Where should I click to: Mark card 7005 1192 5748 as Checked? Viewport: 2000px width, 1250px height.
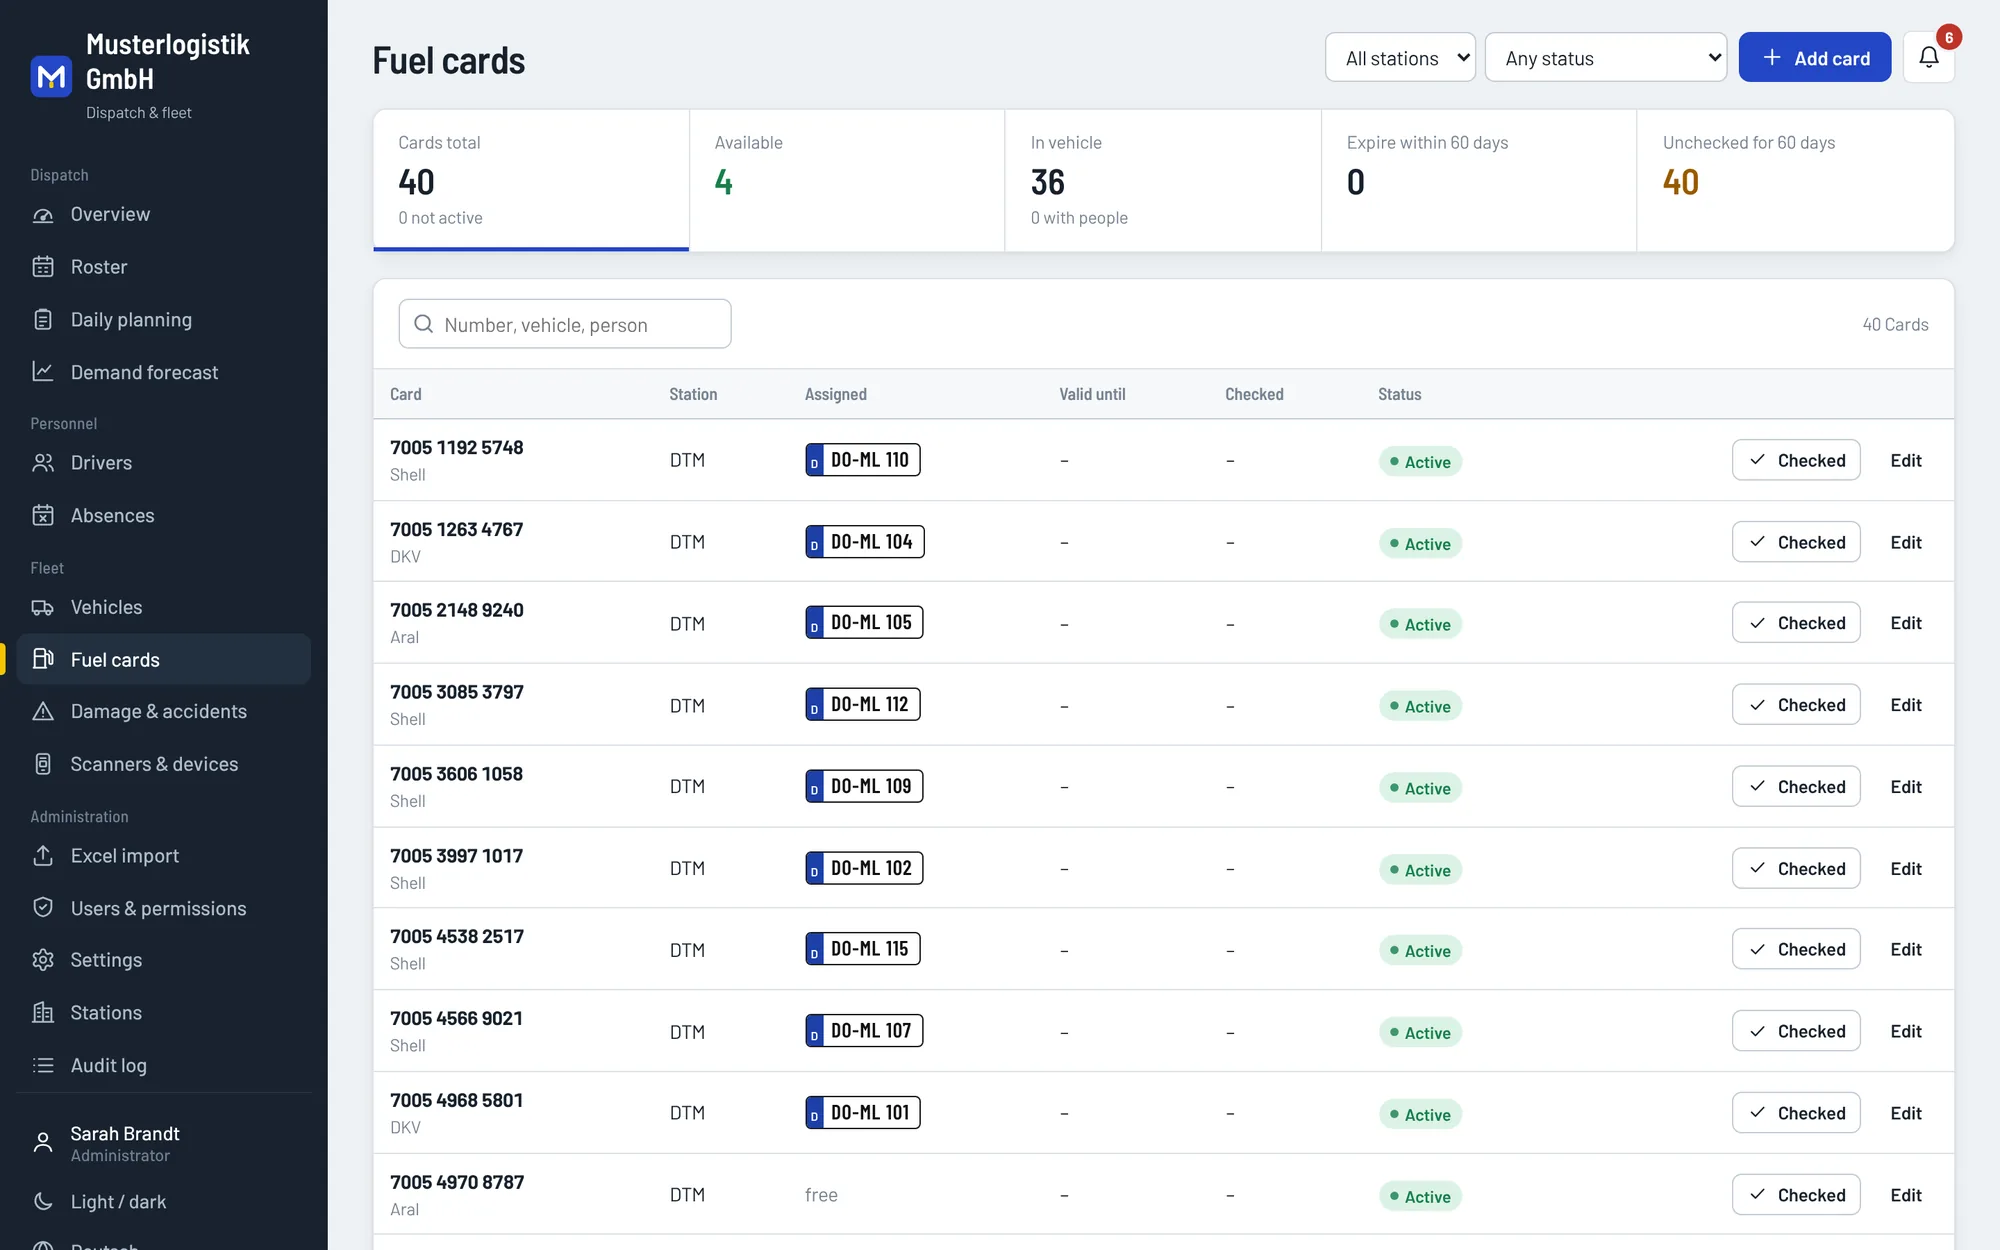pyautogui.click(x=1796, y=460)
